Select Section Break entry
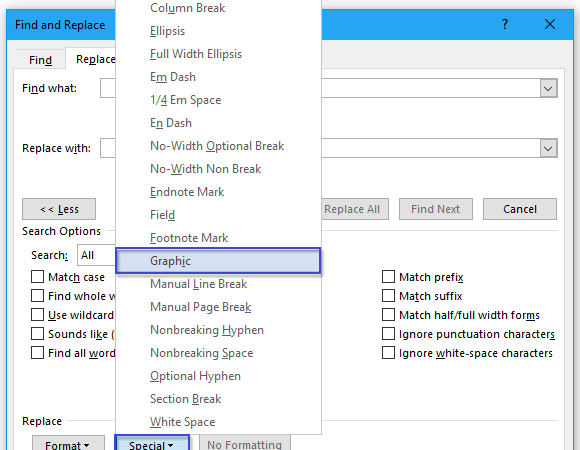This screenshot has width=580, height=450. coord(218,399)
